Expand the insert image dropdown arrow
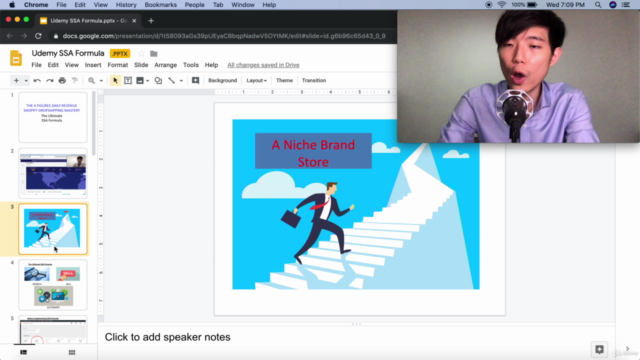 pyautogui.click(x=147, y=81)
